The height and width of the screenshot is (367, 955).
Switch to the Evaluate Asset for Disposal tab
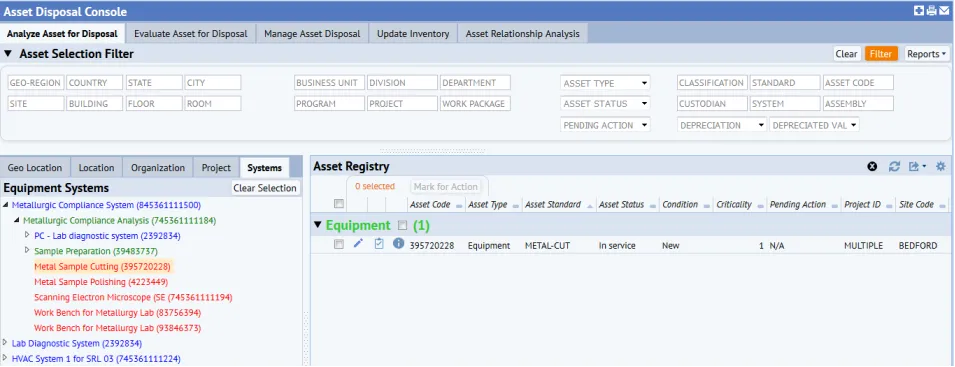191,33
